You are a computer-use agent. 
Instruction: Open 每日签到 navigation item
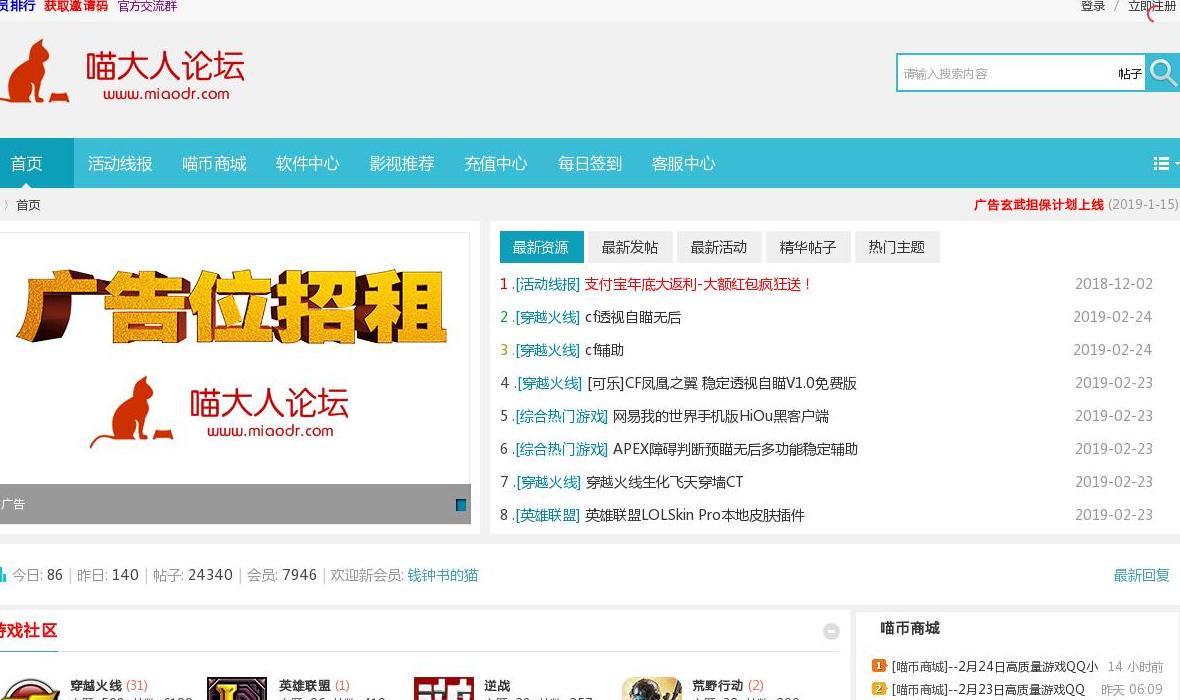pos(590,163)
